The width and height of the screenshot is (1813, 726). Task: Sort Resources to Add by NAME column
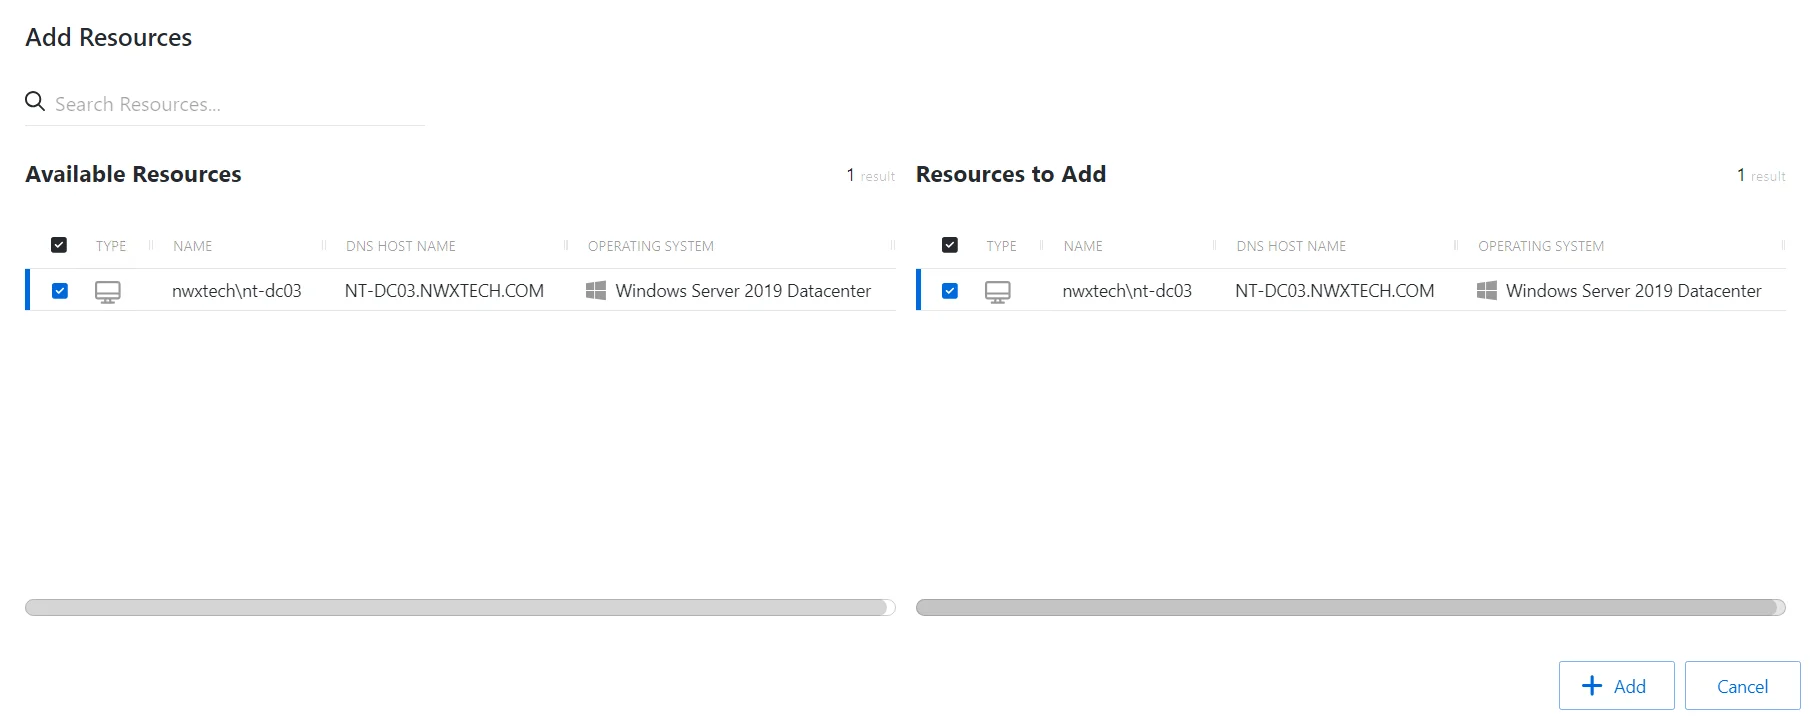[x=1083, y=246]
